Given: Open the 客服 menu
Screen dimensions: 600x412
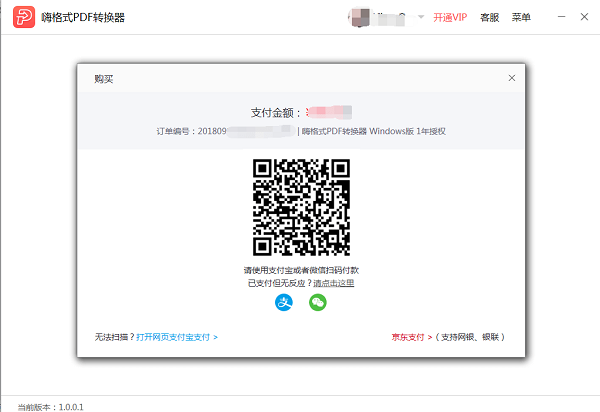Looking at the screenshot, I should pos(489,17).
